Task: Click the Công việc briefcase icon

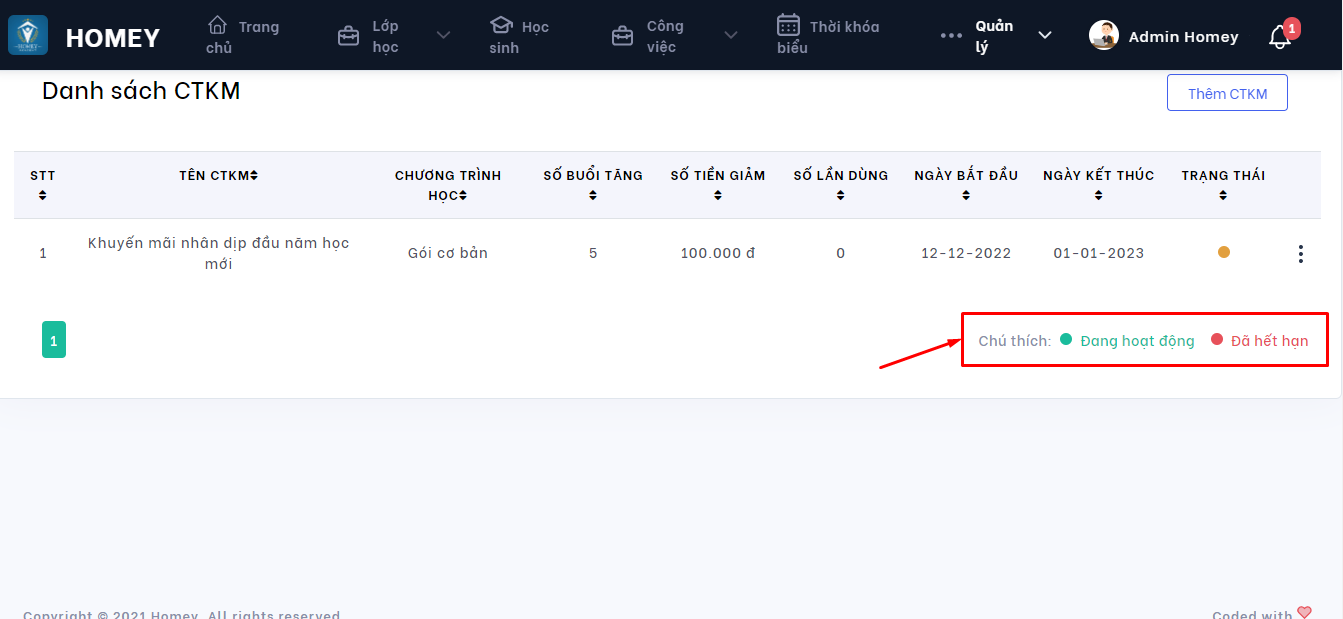Action: click(x=622, y=37)
